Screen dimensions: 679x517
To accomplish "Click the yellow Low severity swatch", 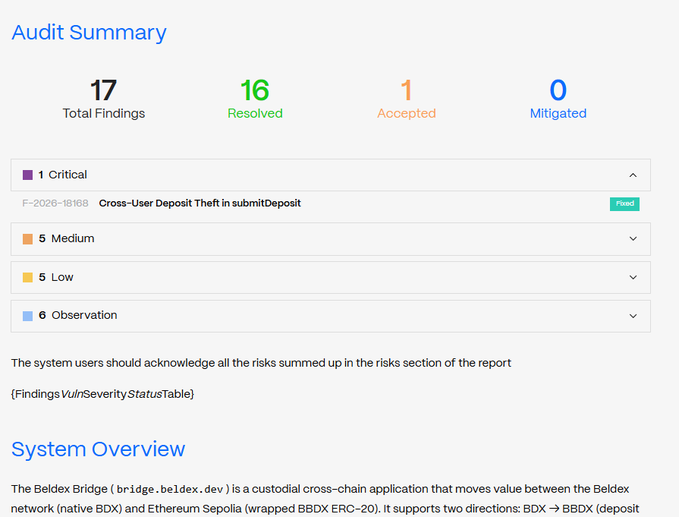I will pos(28,277).
